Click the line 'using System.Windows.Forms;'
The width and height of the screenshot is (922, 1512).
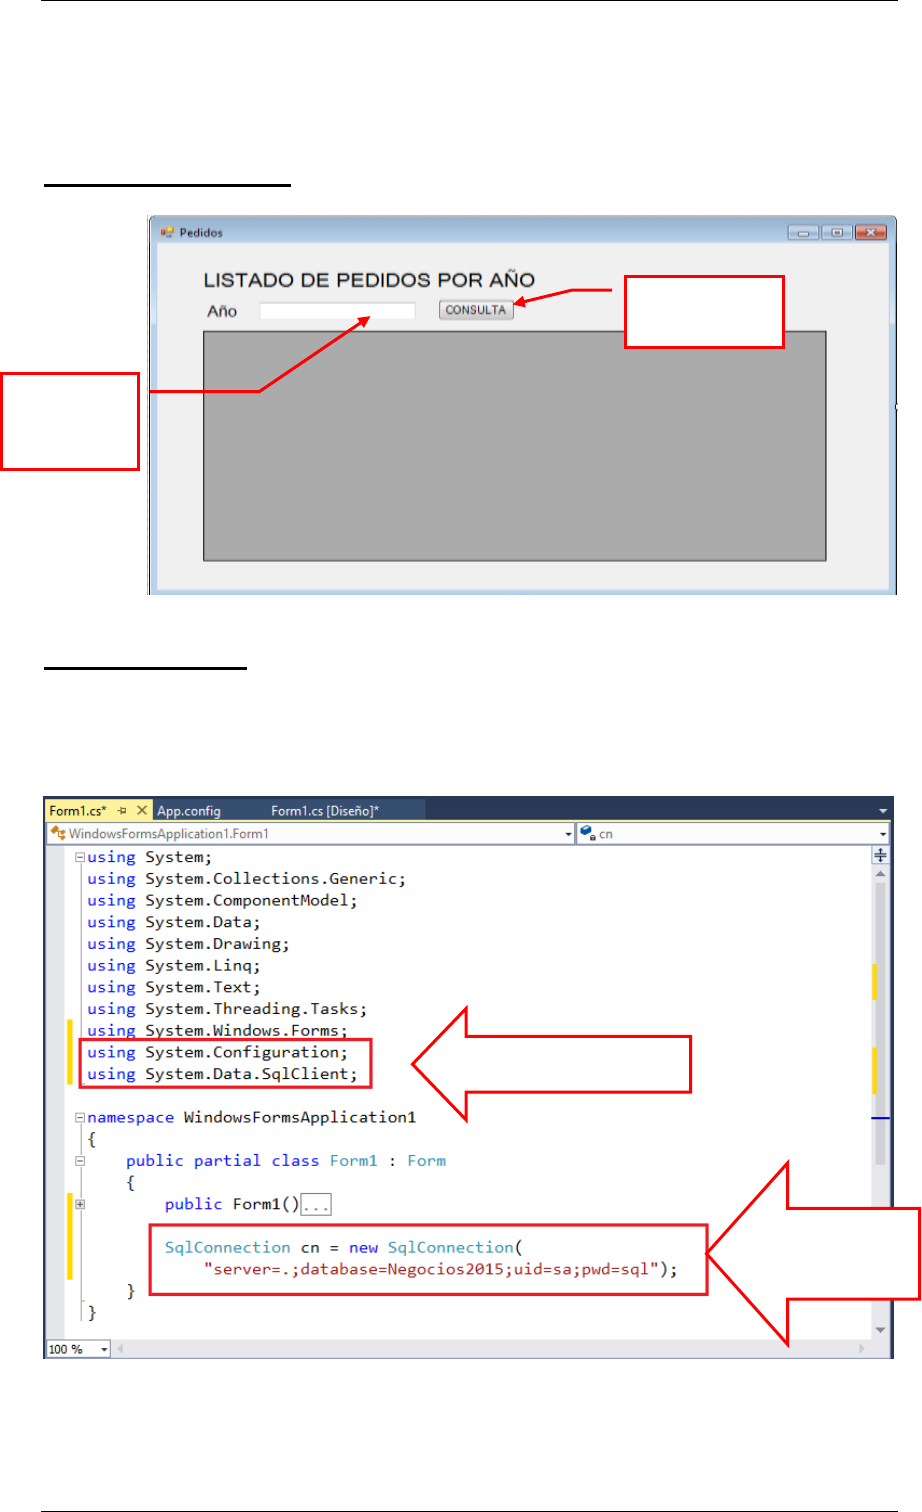(x=217, y=1030)
